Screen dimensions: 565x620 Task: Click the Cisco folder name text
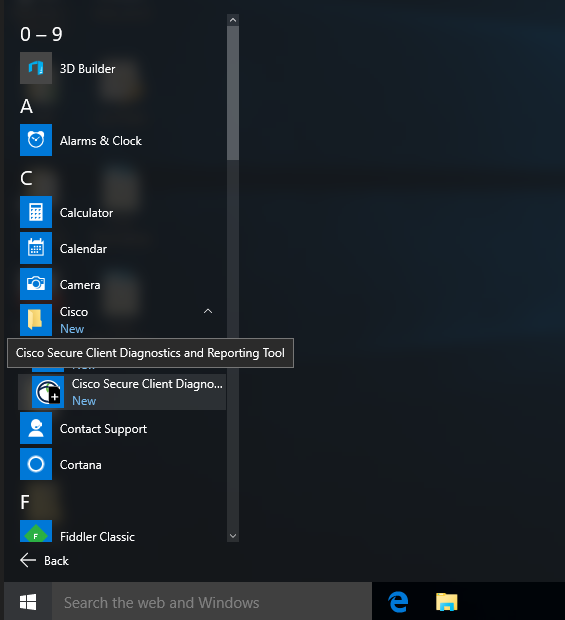click(x=74, y=312)
